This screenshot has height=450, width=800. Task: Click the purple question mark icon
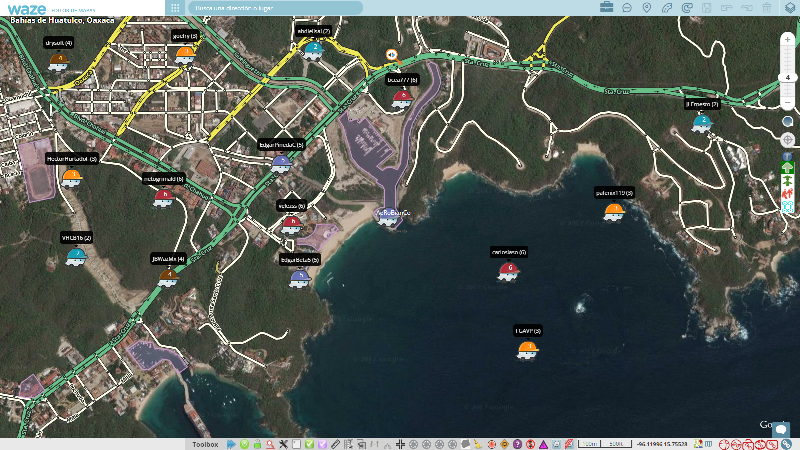pos(517,444)
